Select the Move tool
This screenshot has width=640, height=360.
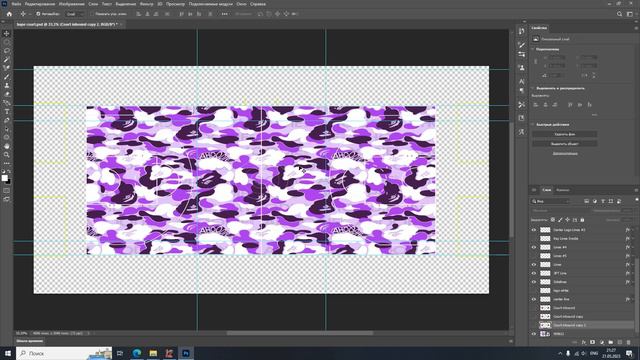(7, 33)
